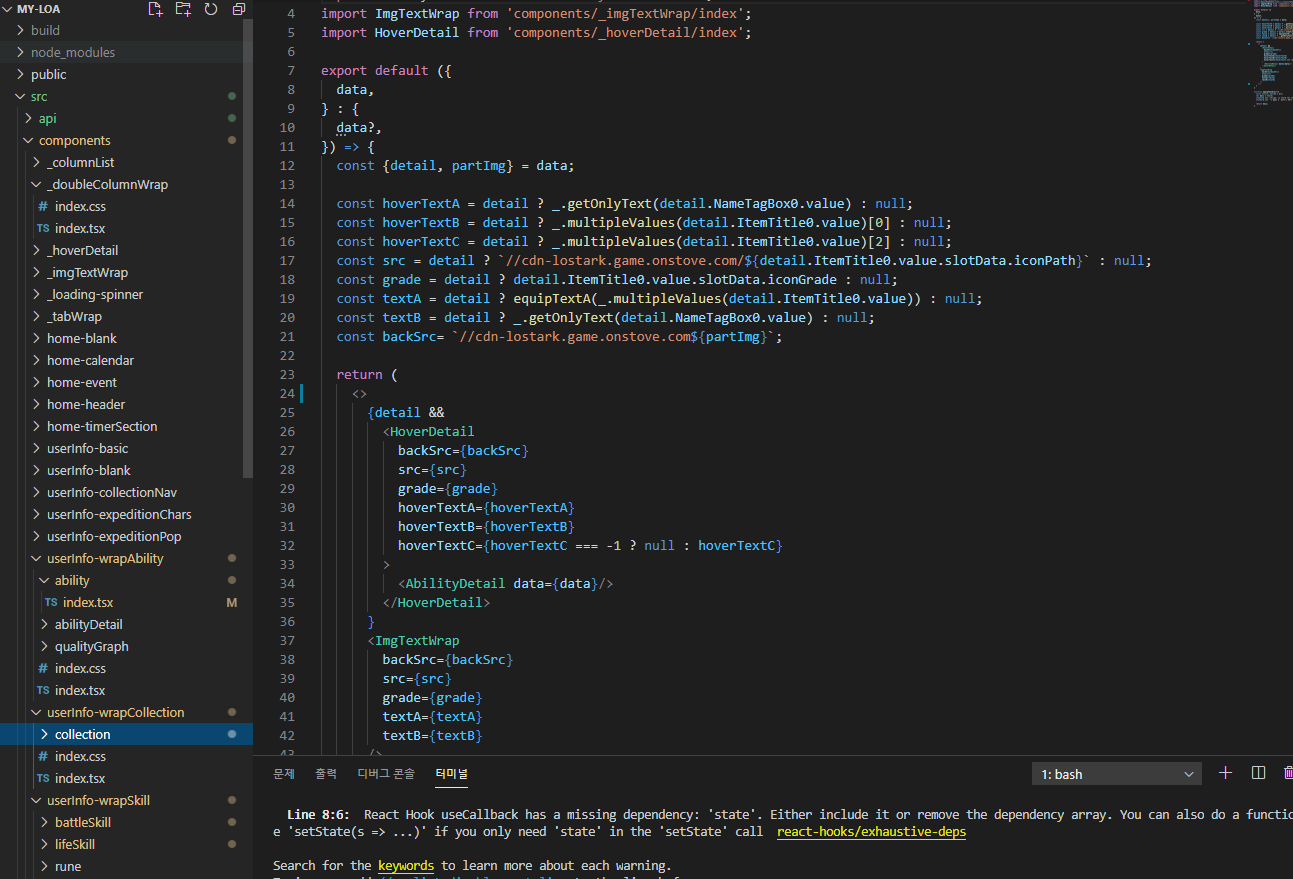Click the HoverDetail opening tag on line 26
1293x879 pixels.
428,432
